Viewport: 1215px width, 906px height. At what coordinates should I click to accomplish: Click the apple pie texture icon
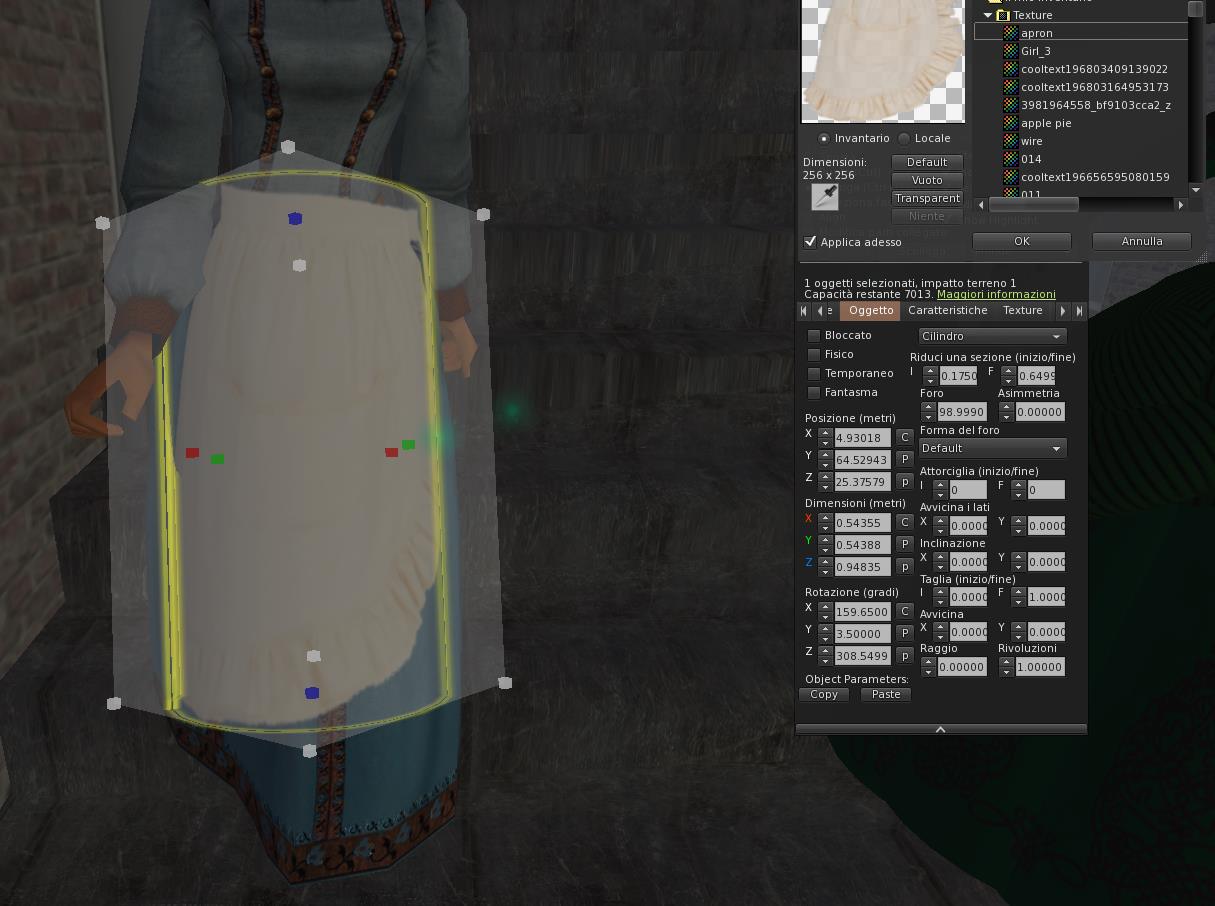[x=1010, y=123]
